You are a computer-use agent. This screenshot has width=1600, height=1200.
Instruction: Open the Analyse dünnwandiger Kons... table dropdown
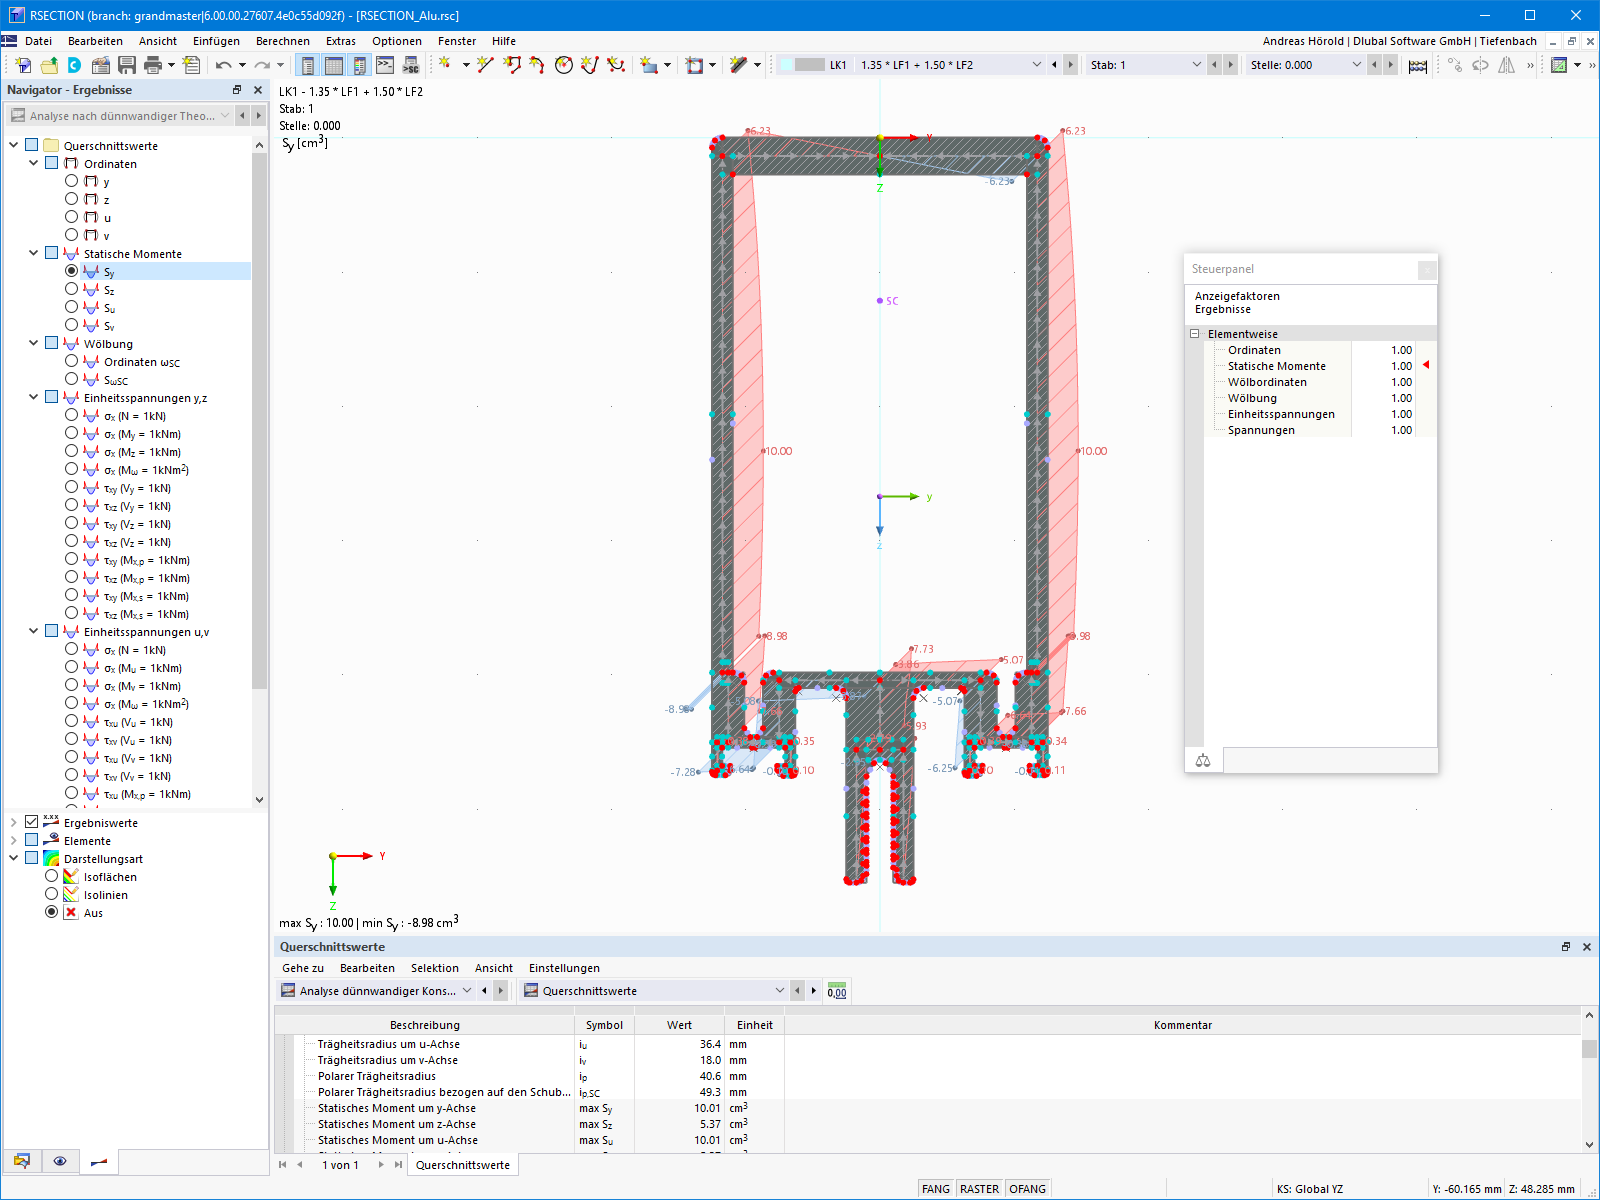466,991
